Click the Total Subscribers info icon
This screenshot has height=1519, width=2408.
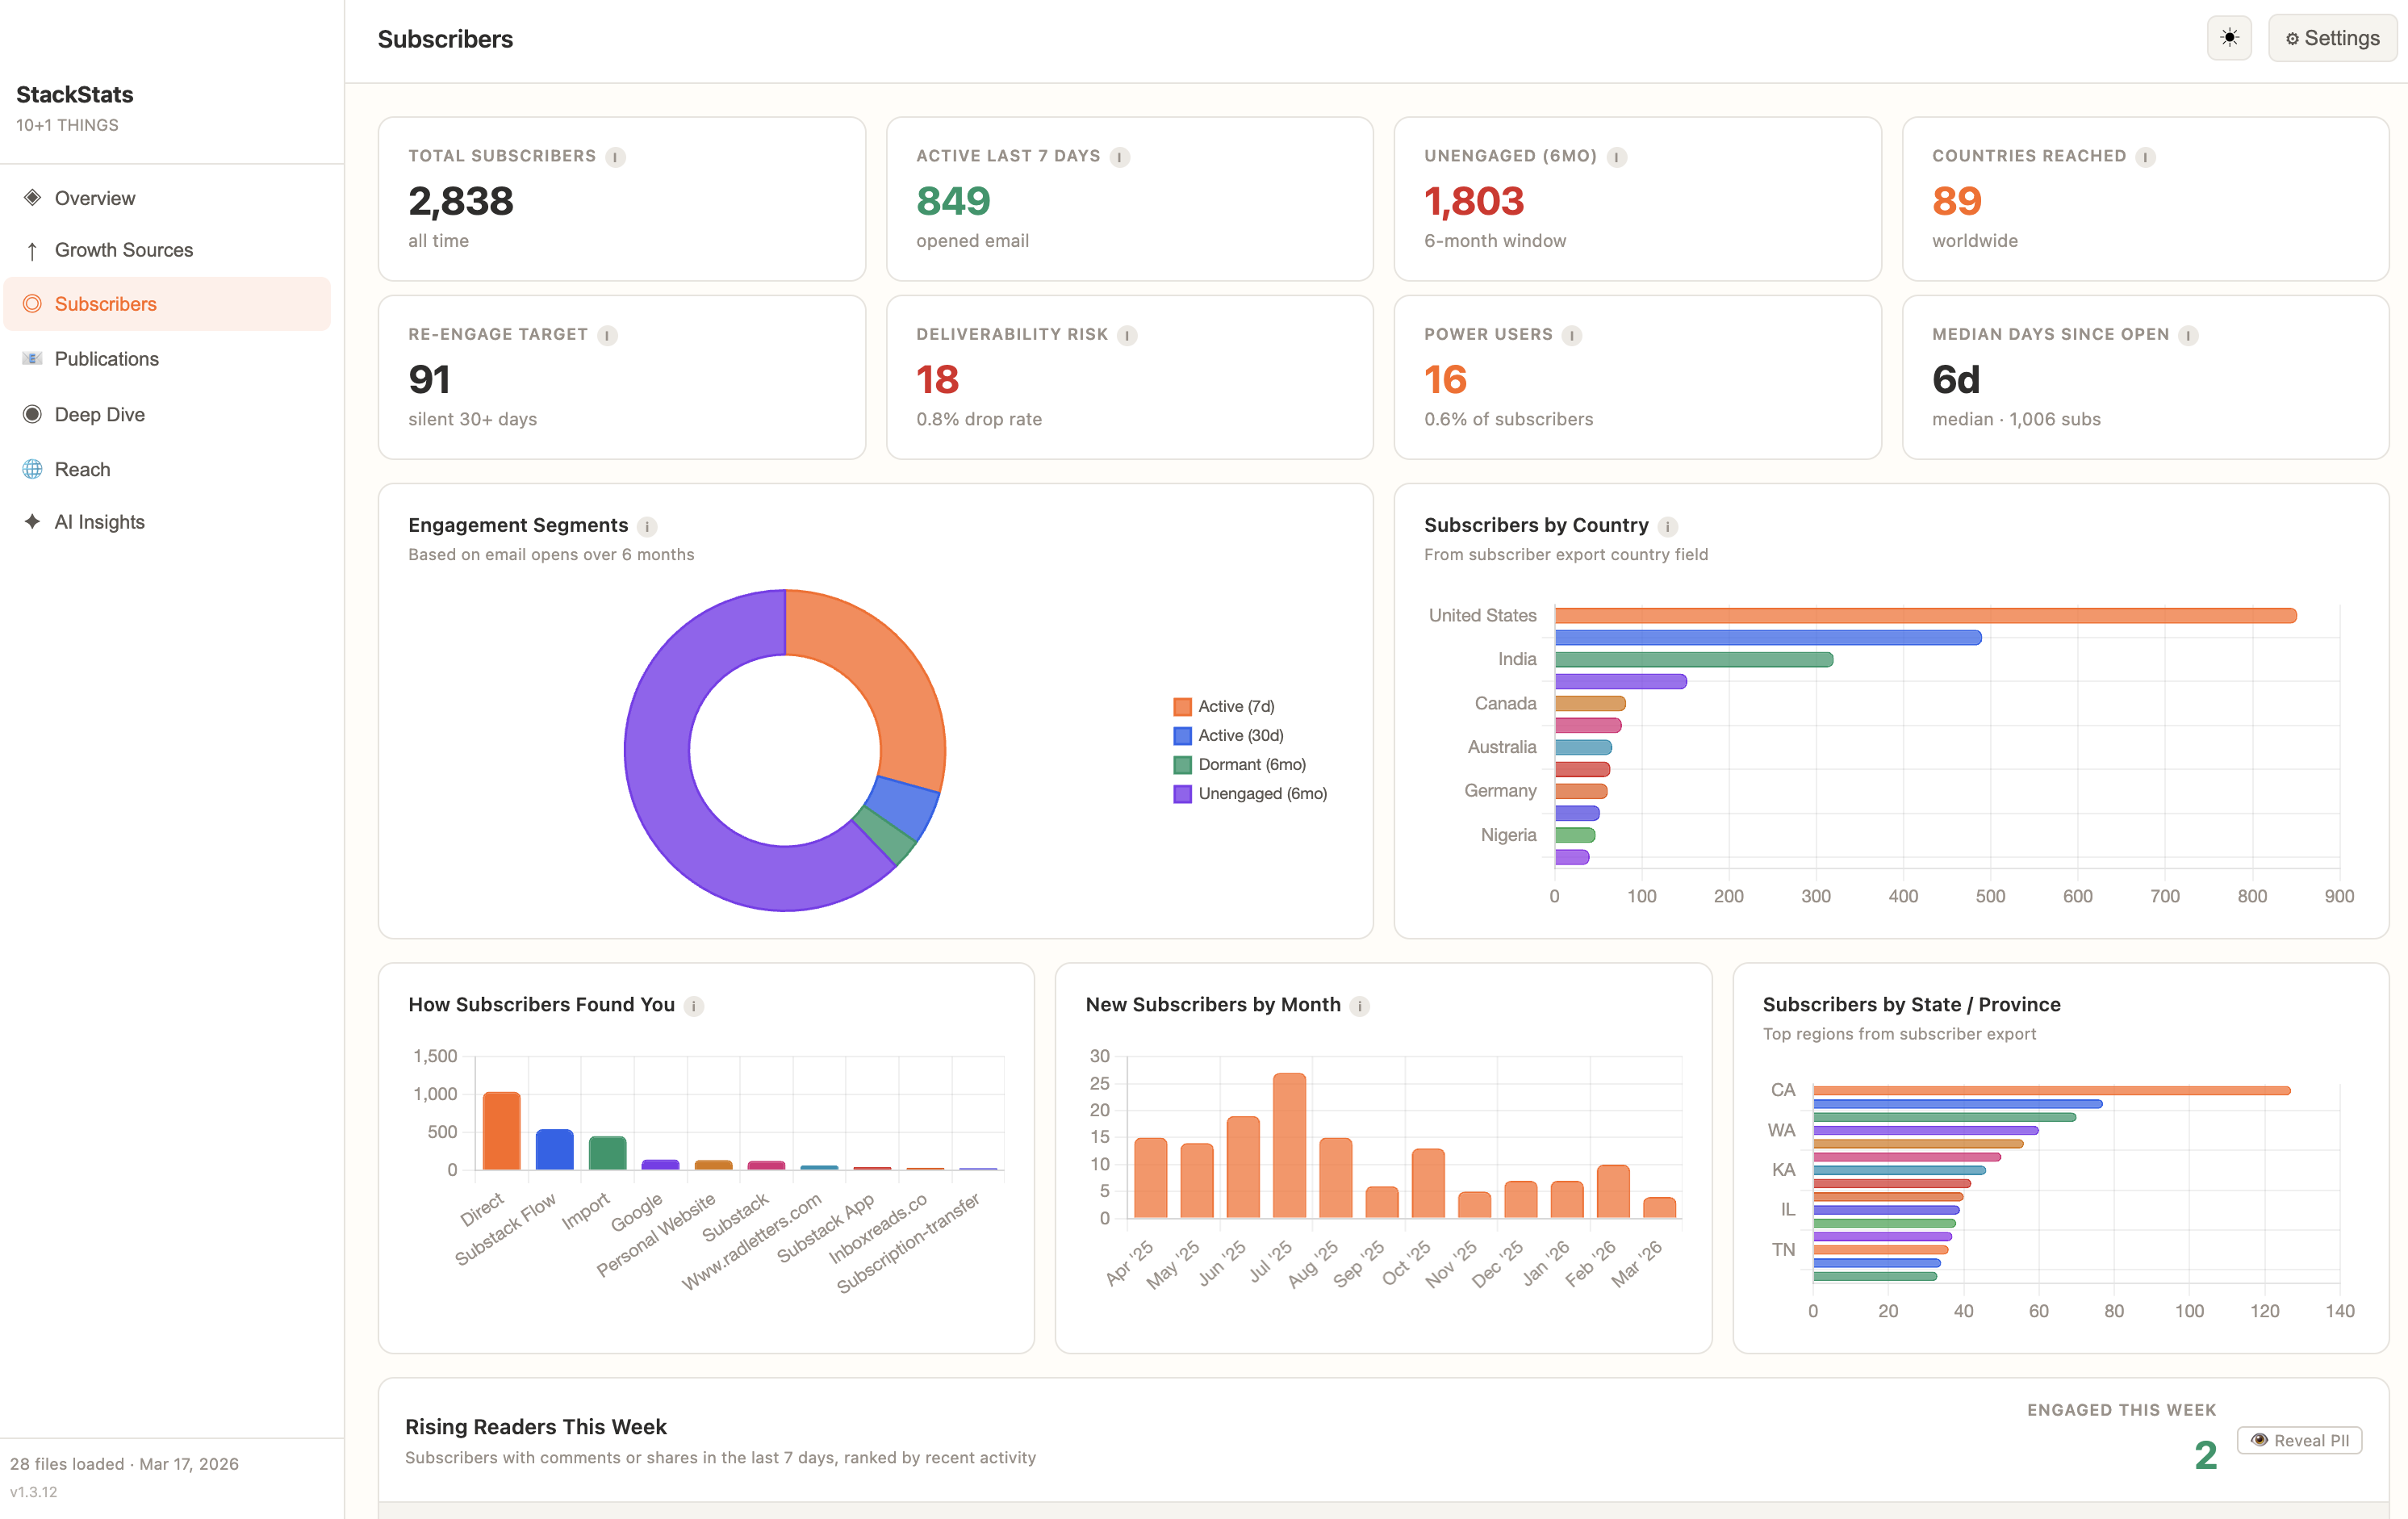point(615,156)
